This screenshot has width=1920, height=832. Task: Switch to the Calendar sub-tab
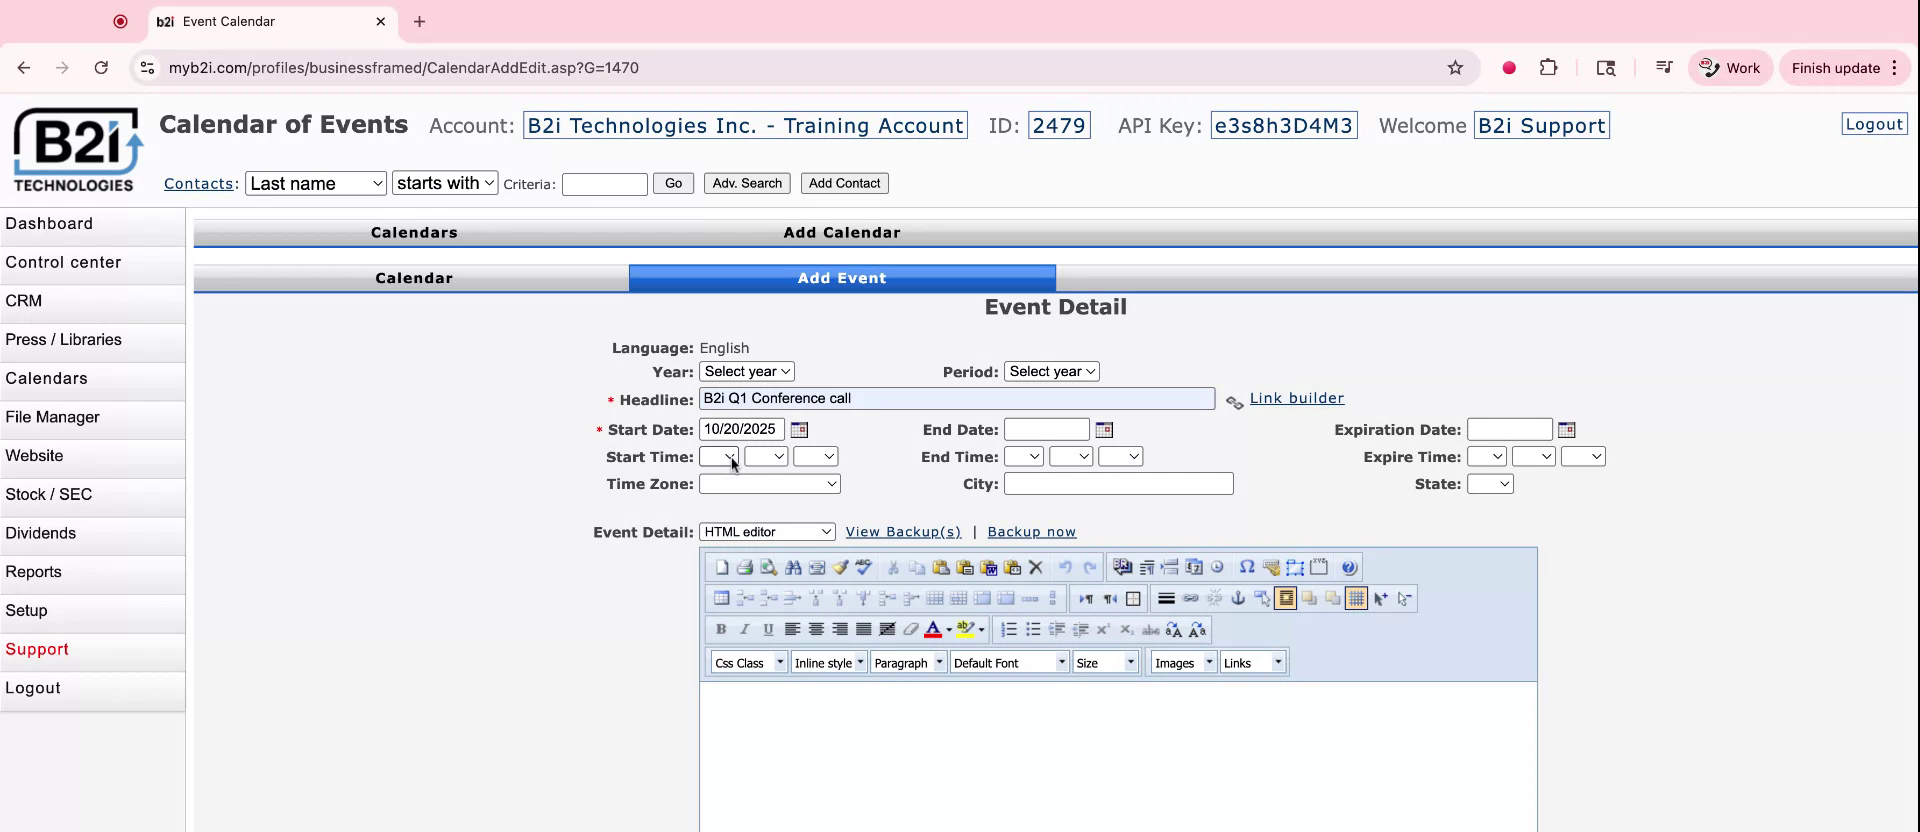[x=414, y=278]
